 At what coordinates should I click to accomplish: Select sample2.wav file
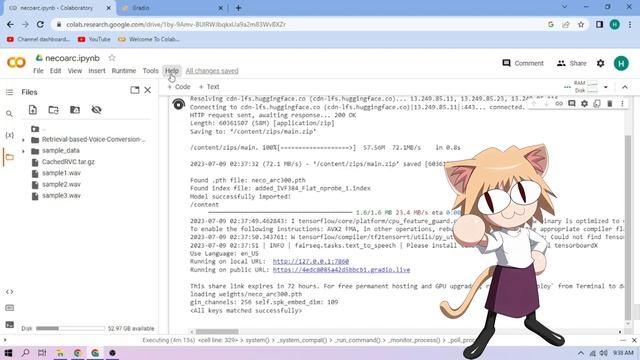pos(61,184)
